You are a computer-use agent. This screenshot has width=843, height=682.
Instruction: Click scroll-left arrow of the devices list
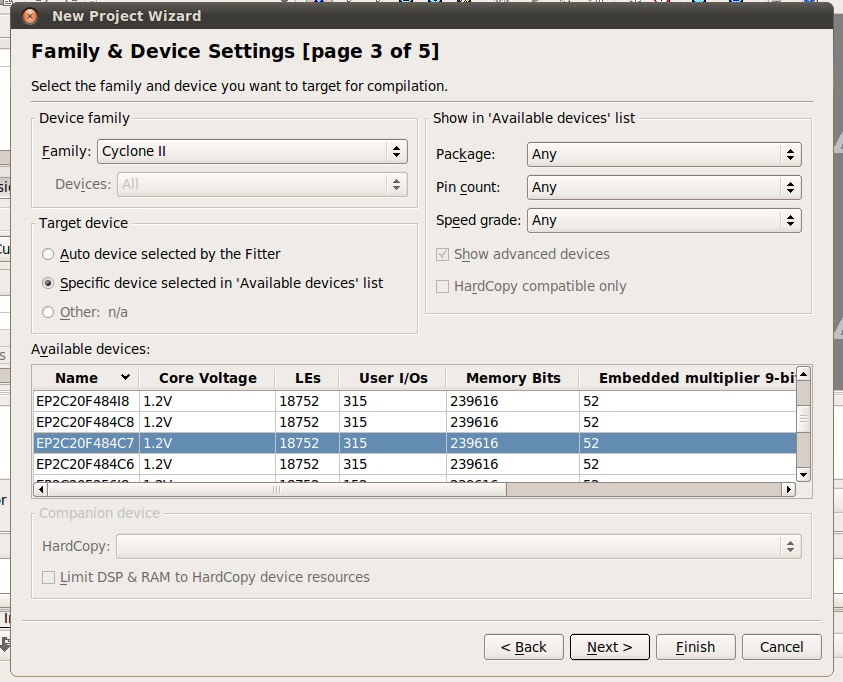tap(40, 490)
